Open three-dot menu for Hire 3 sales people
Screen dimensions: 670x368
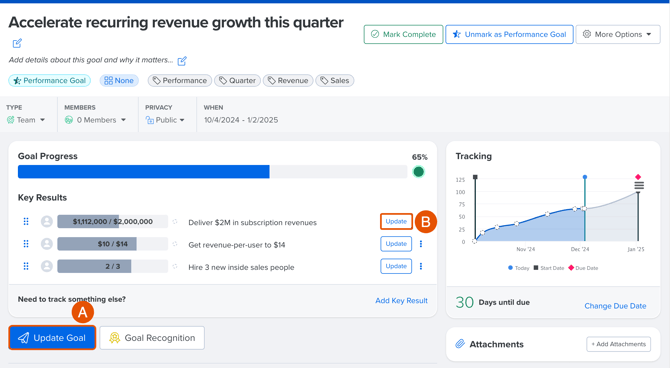421,266
